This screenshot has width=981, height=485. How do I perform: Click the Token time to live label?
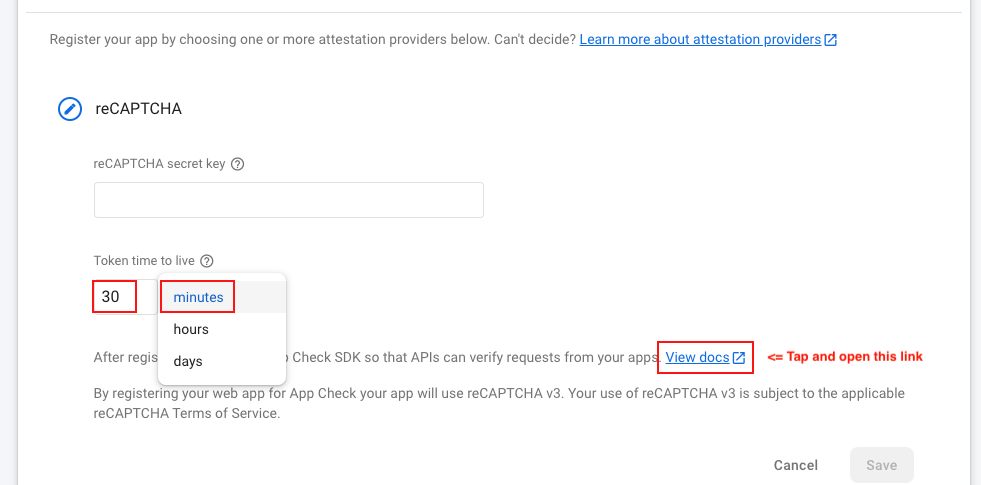coord(144,261)
